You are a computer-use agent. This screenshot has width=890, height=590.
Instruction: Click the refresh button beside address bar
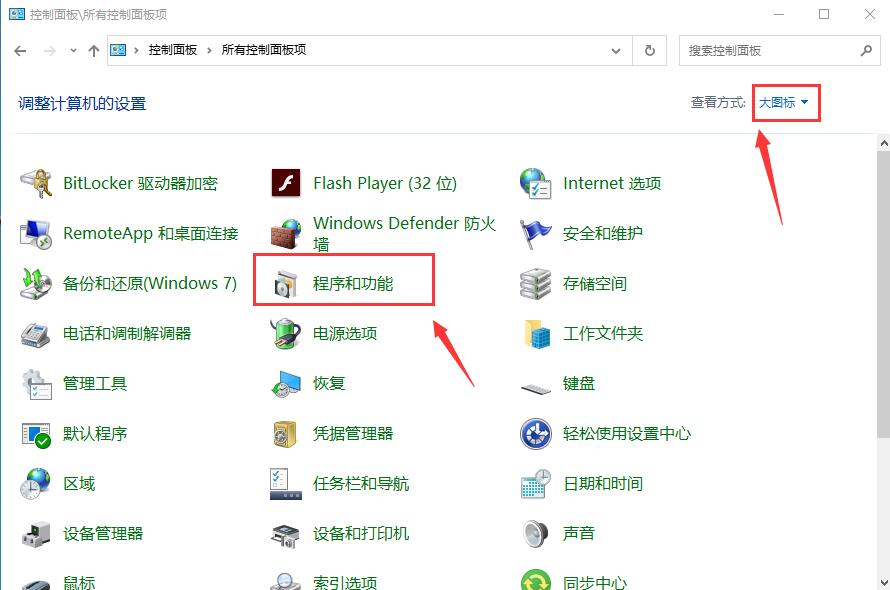[x=650, y=50]
